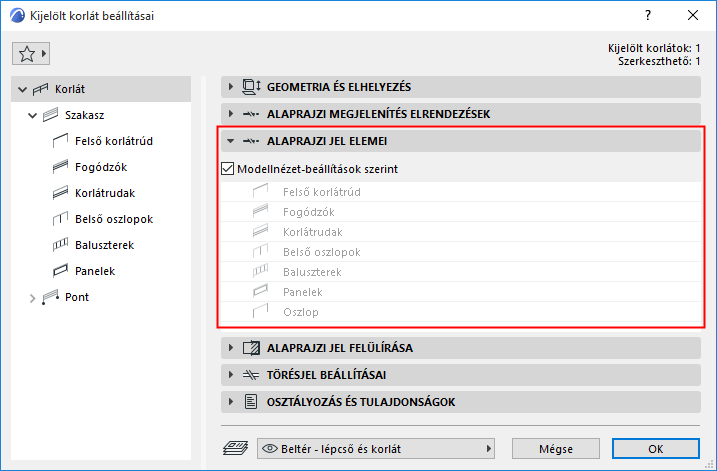Click the layer icon beside layer dropdown
This screenshot has height=471, width=717.
point(235,449)
